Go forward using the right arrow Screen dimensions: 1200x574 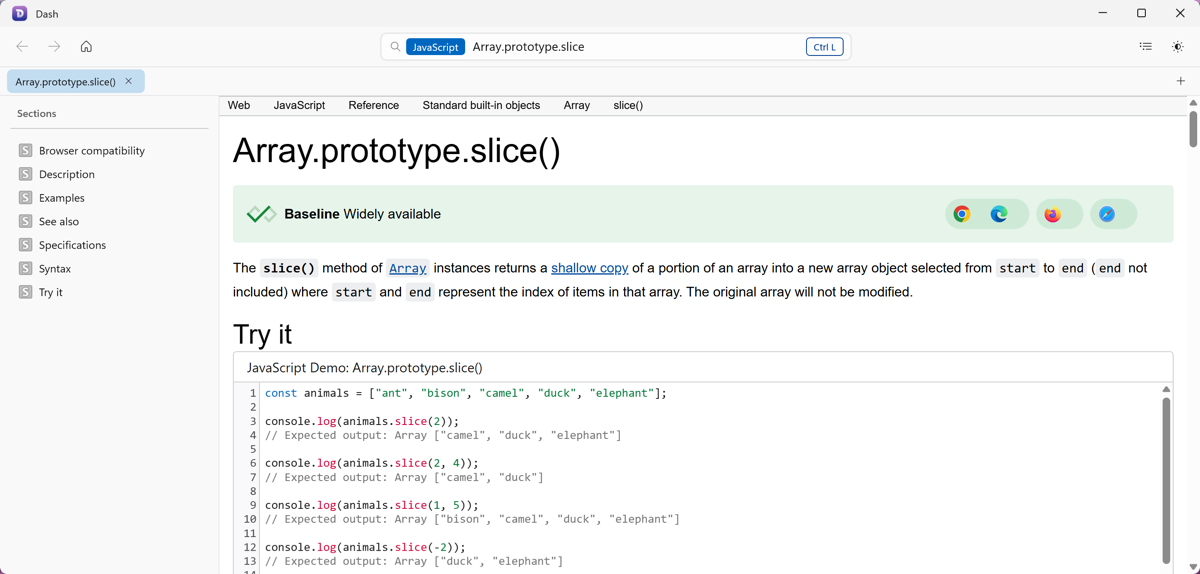click(54, 47)
